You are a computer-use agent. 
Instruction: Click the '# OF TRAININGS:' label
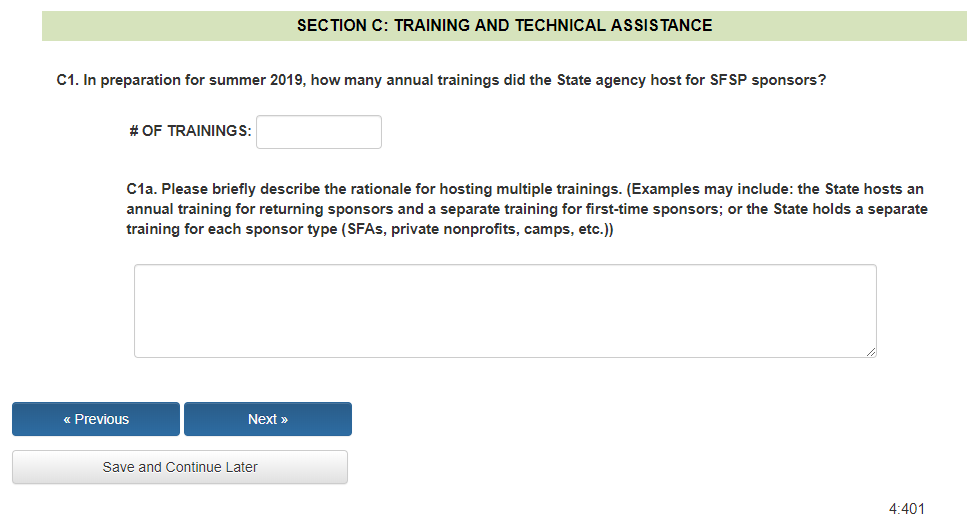pyautogui.click(x=190, y=132)
